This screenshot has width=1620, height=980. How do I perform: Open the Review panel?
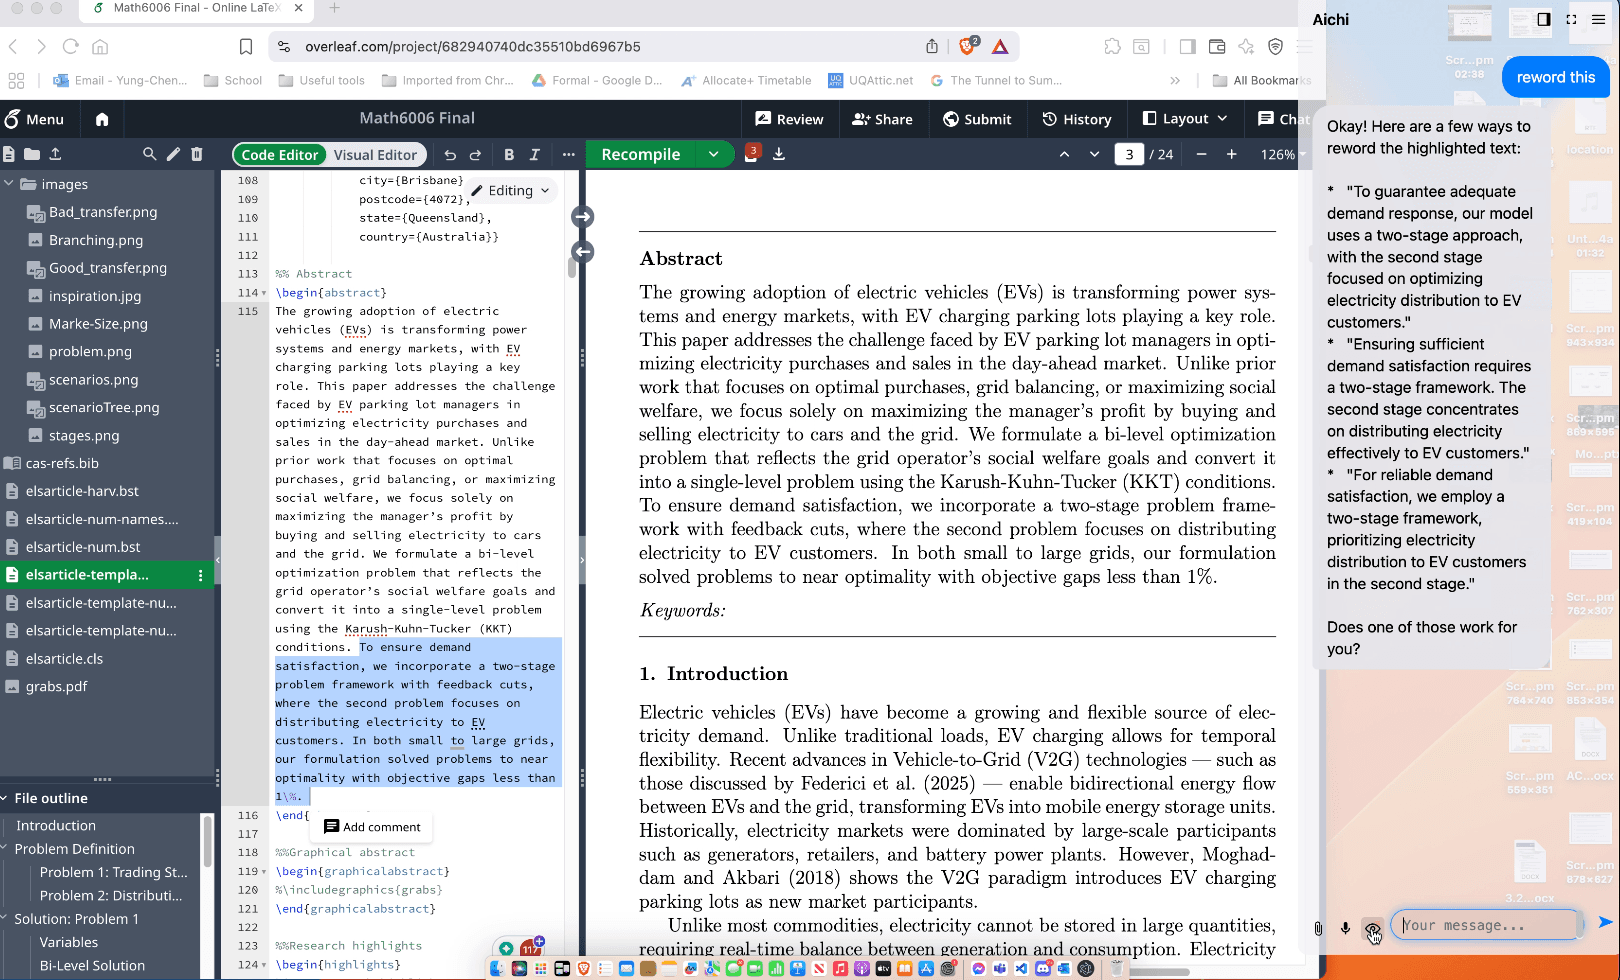[x=789, y=119]
